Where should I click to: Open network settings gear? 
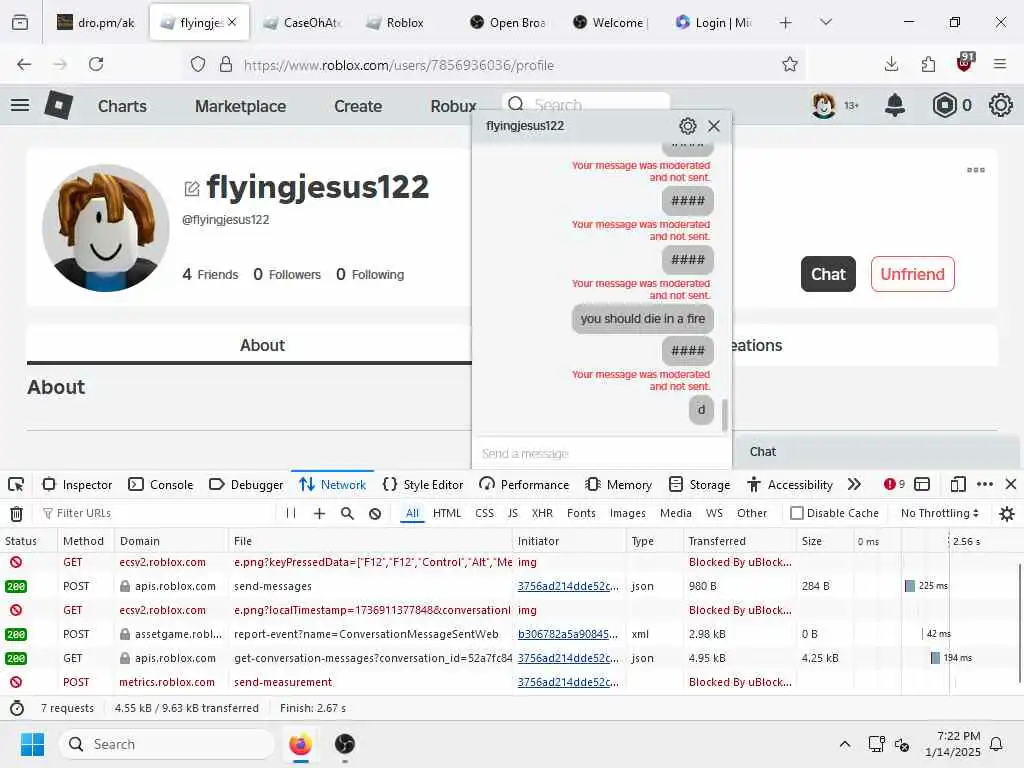coord(1007,513)
